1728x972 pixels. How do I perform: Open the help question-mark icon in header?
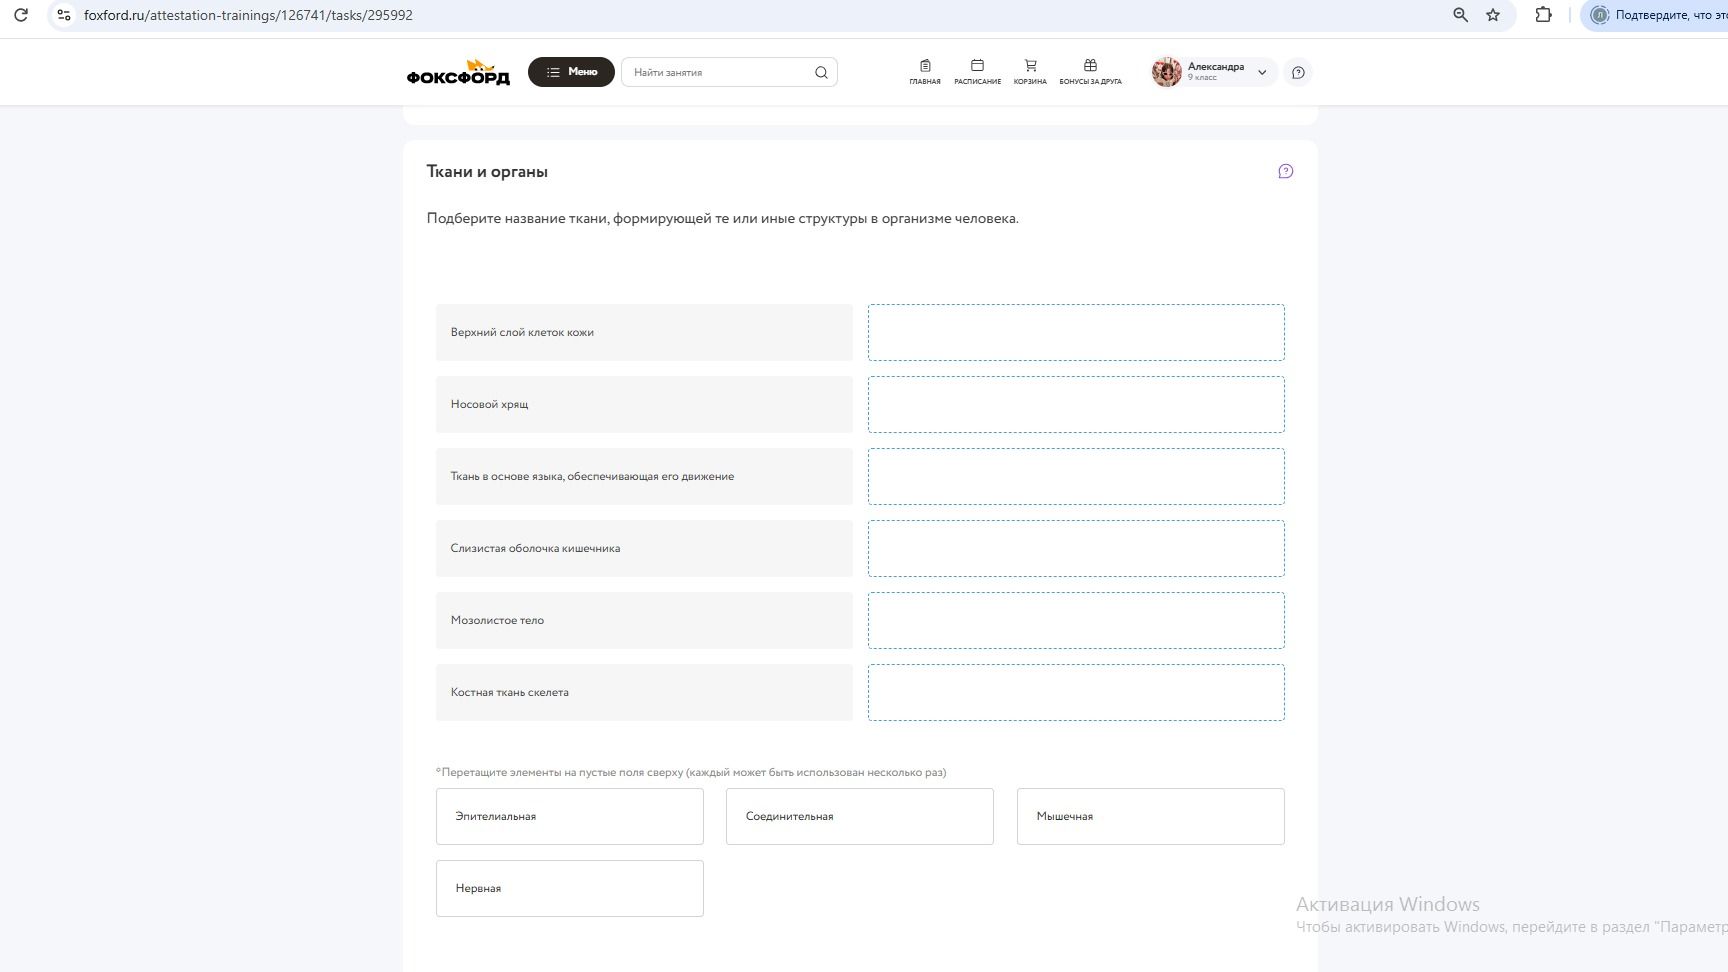click(1298, 72)
